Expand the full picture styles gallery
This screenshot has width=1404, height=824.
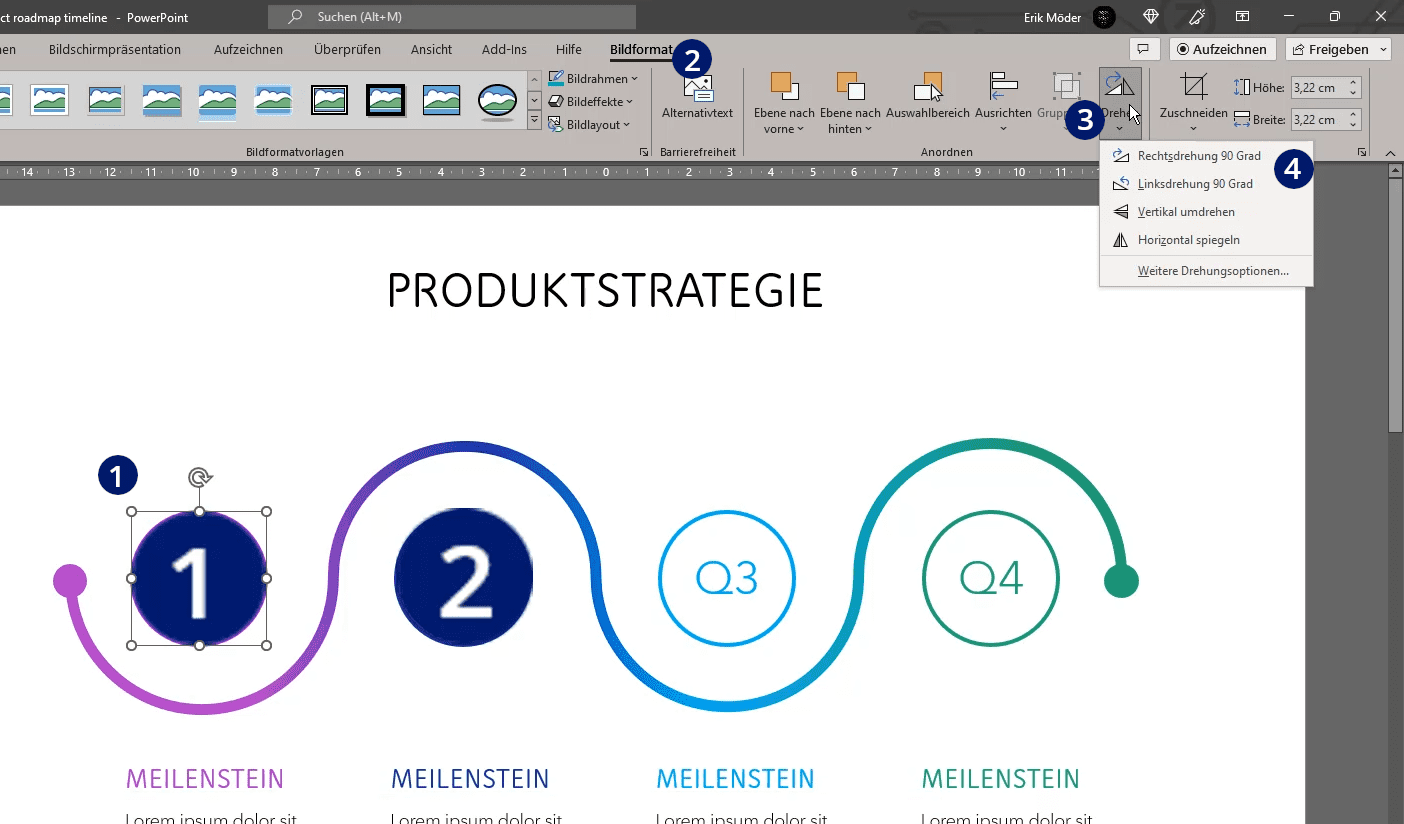coord(534,122)
